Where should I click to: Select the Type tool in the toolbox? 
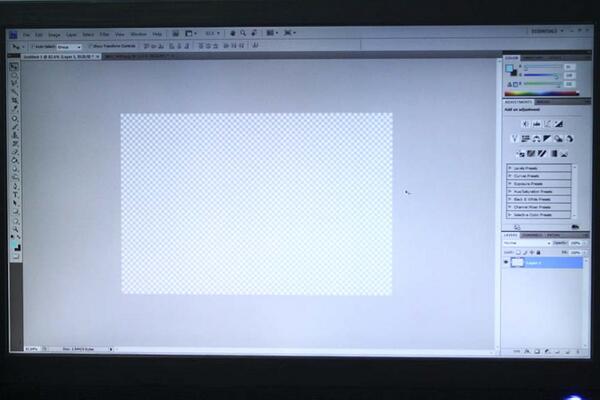coord(15,195)
